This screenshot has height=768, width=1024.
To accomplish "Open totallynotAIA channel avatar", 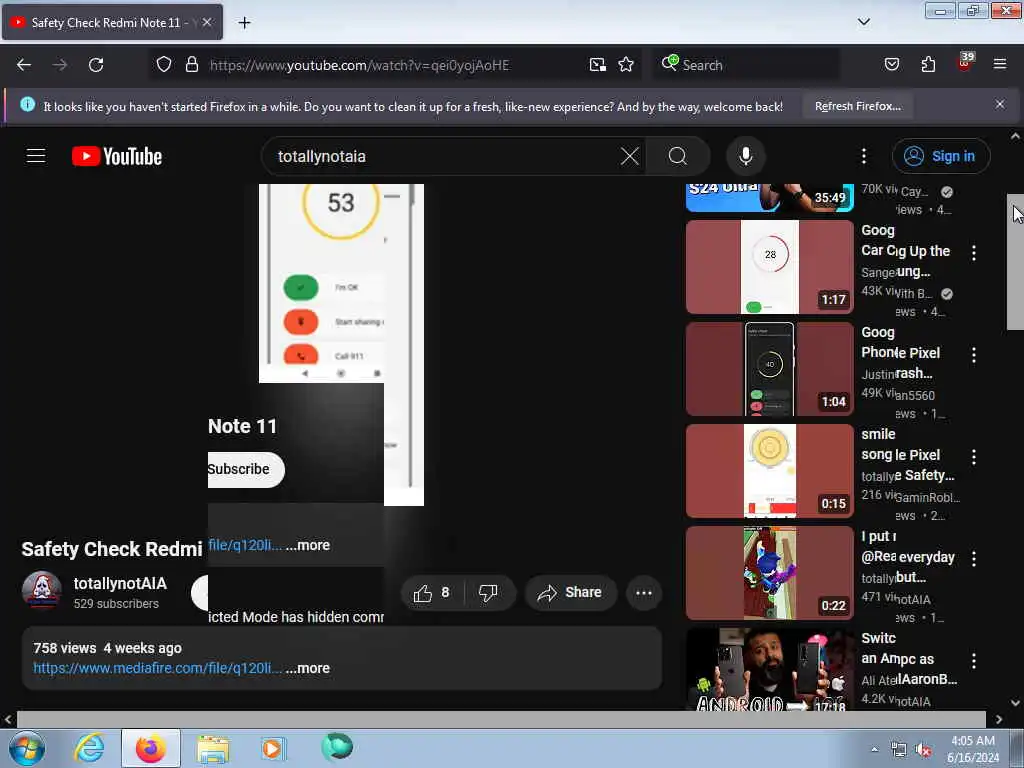I will point(42,590).
